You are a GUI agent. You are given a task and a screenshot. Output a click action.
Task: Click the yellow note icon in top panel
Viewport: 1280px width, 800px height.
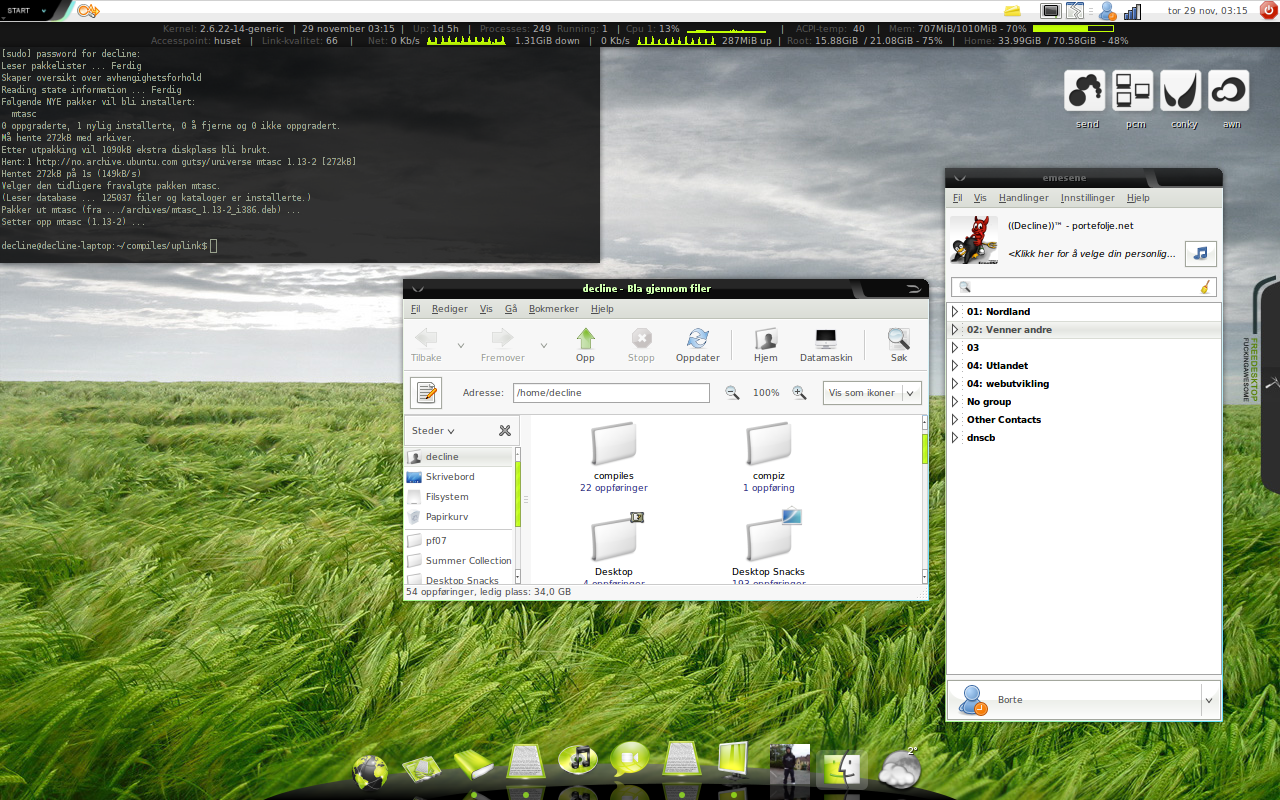(1013, 11)
